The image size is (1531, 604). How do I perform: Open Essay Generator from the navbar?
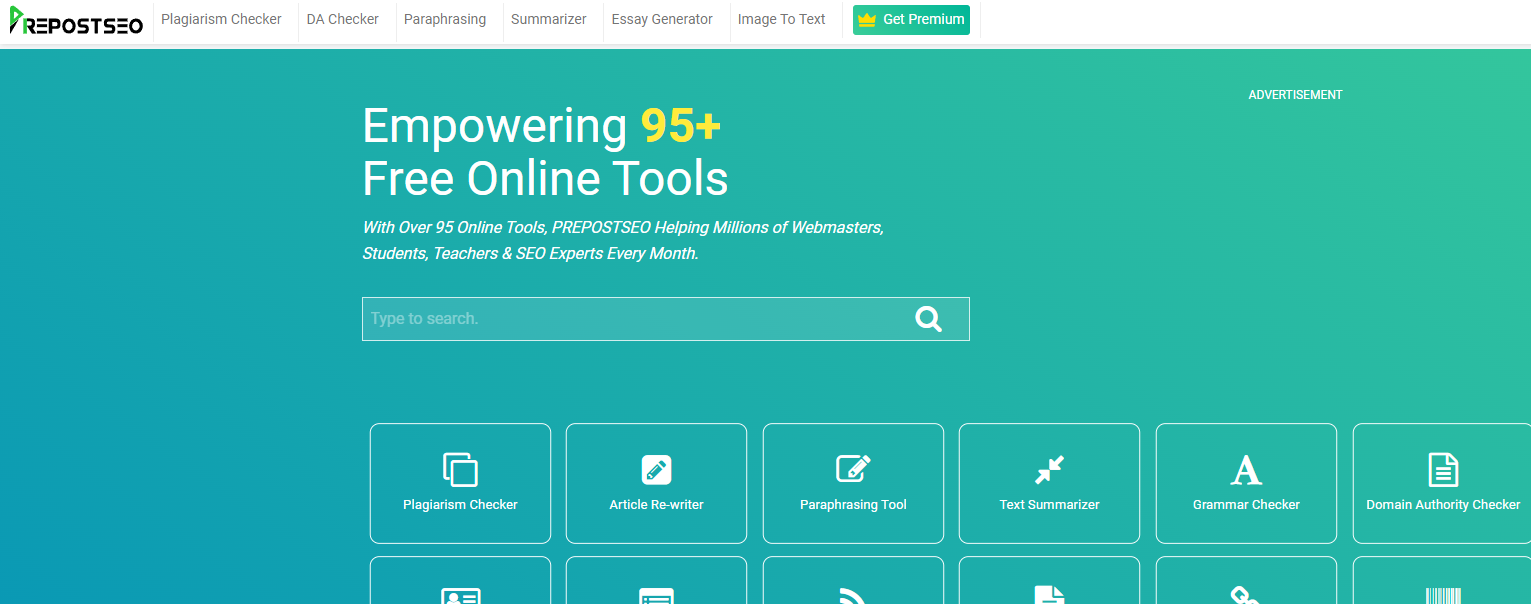pyautogui.click(x=662, y=19)
